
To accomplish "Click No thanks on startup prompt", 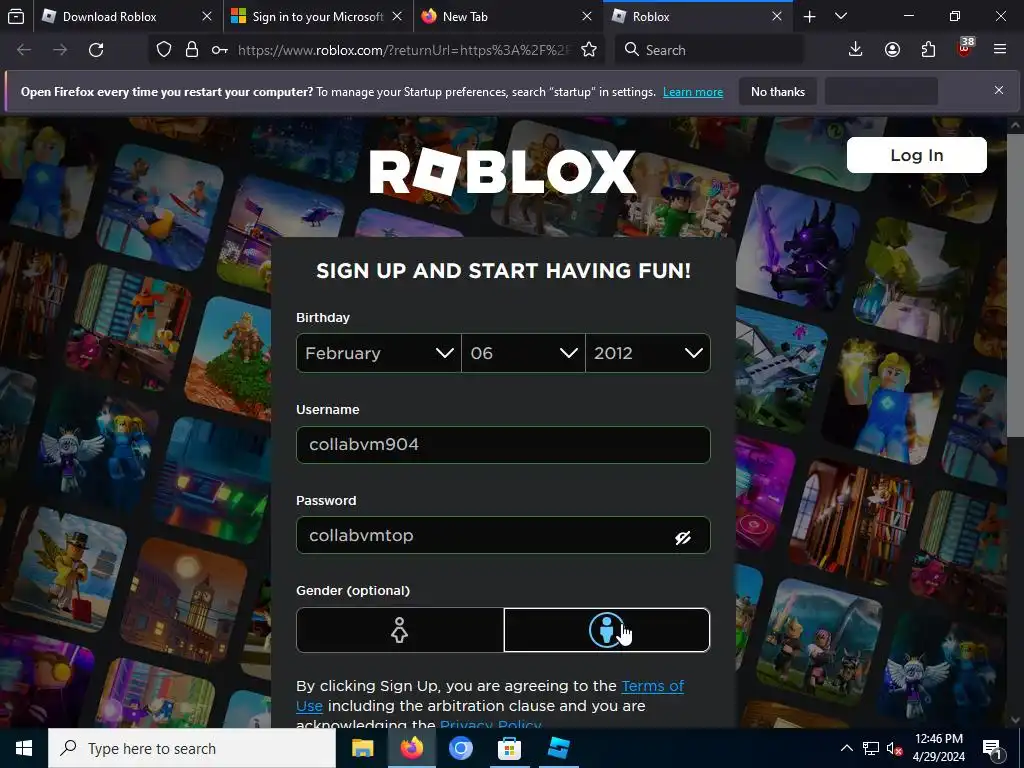I will pos(778,91).
